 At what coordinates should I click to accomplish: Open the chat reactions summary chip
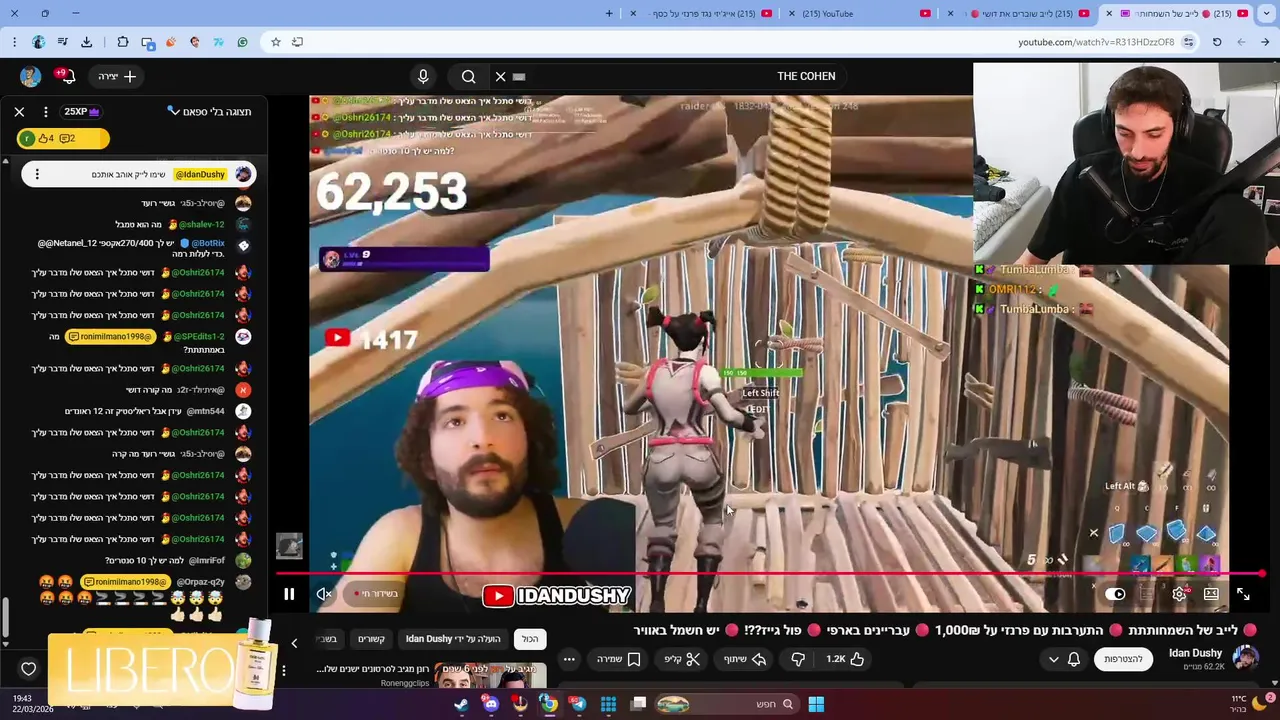(62, 138)
